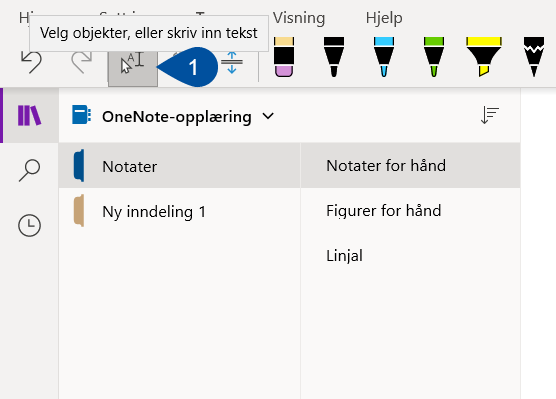The height and width of the screenshot is (399, 556).
Task: Choose the green pen
Action: click(x=434, y=57)
